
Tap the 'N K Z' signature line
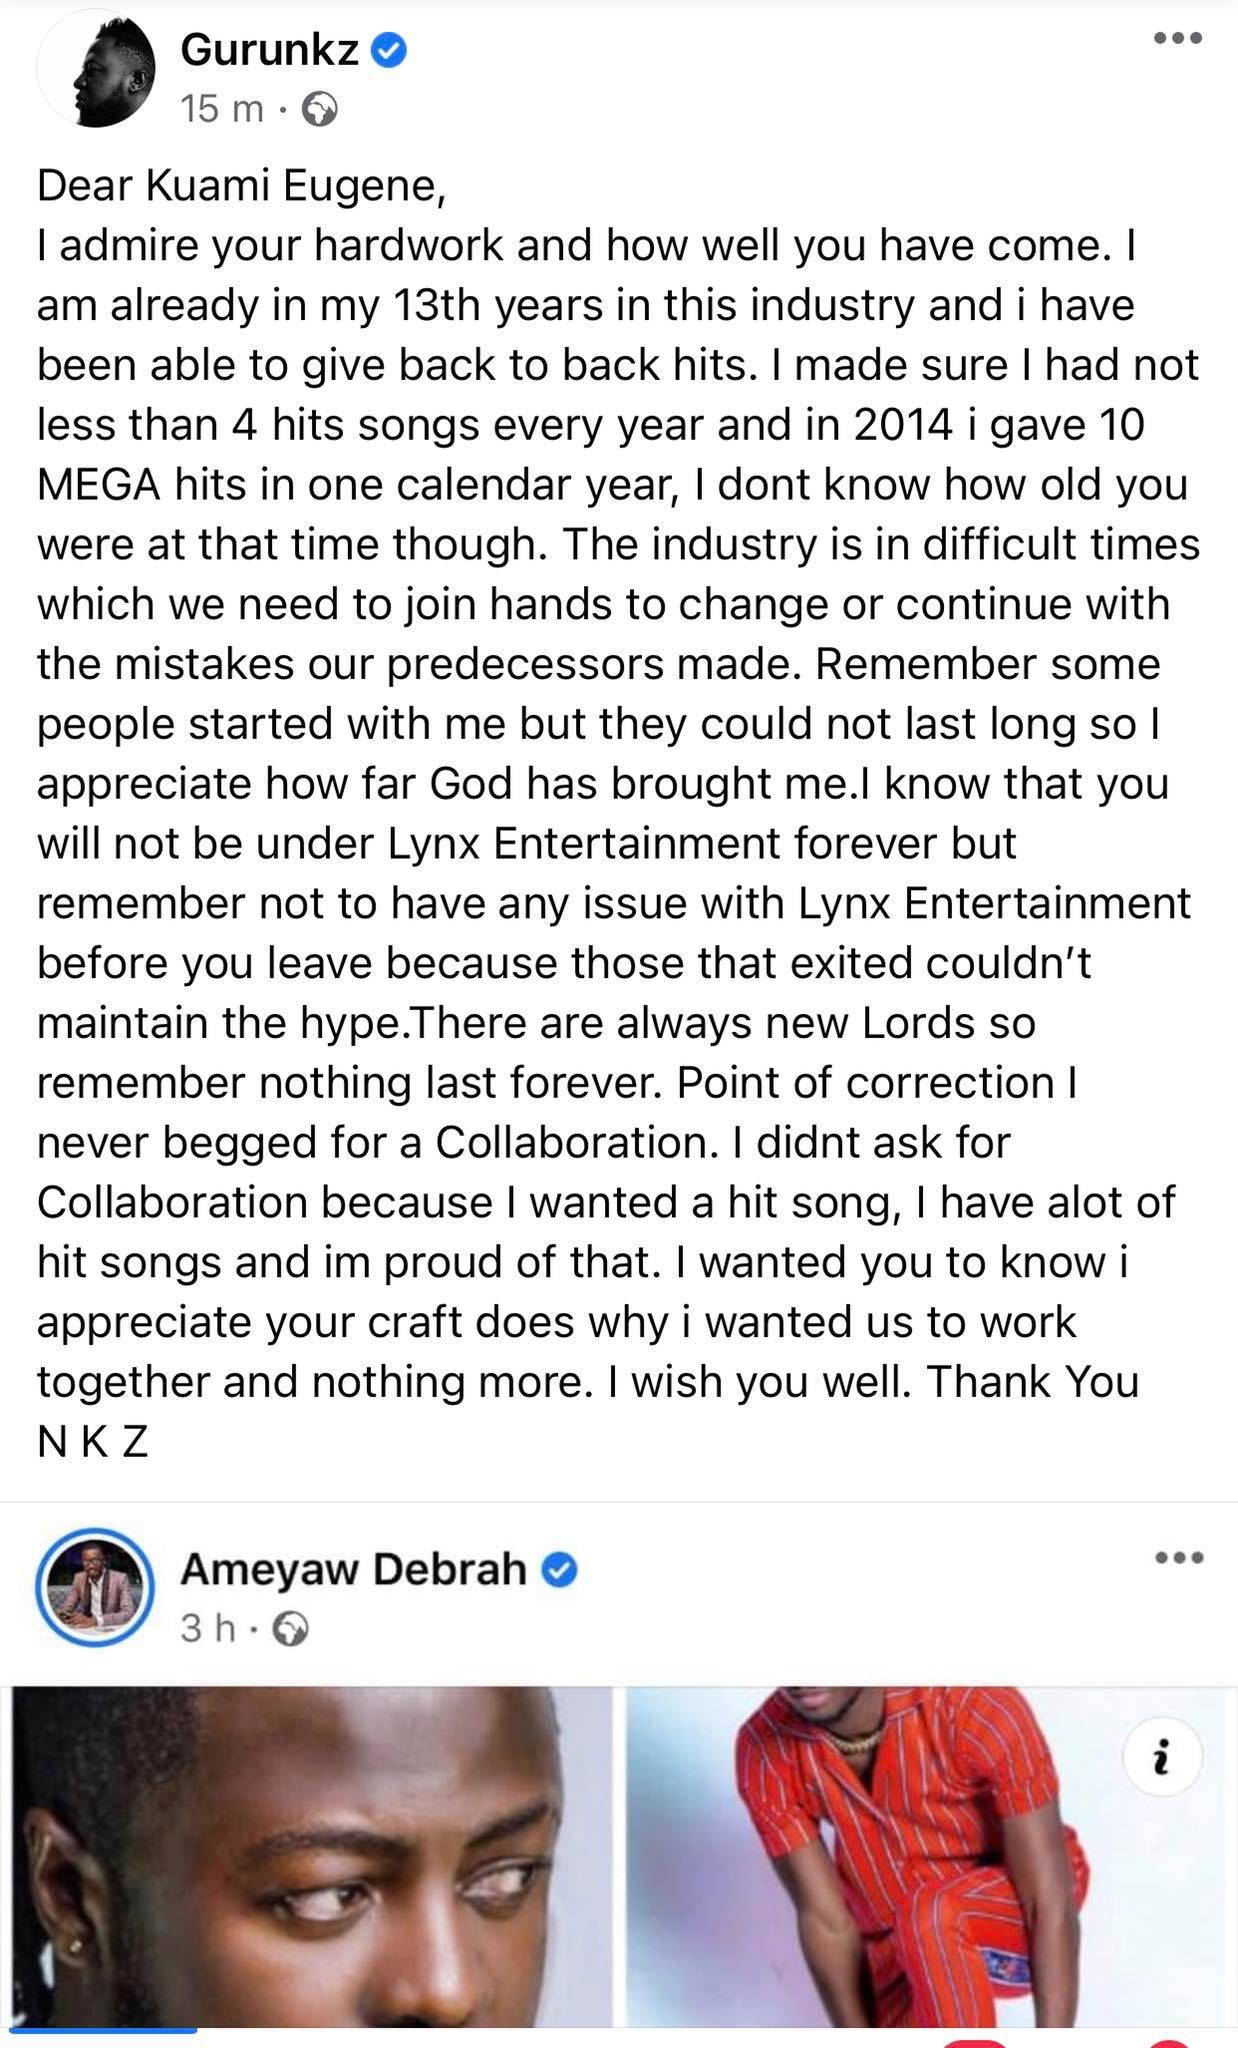click(x=93, y=1442)
